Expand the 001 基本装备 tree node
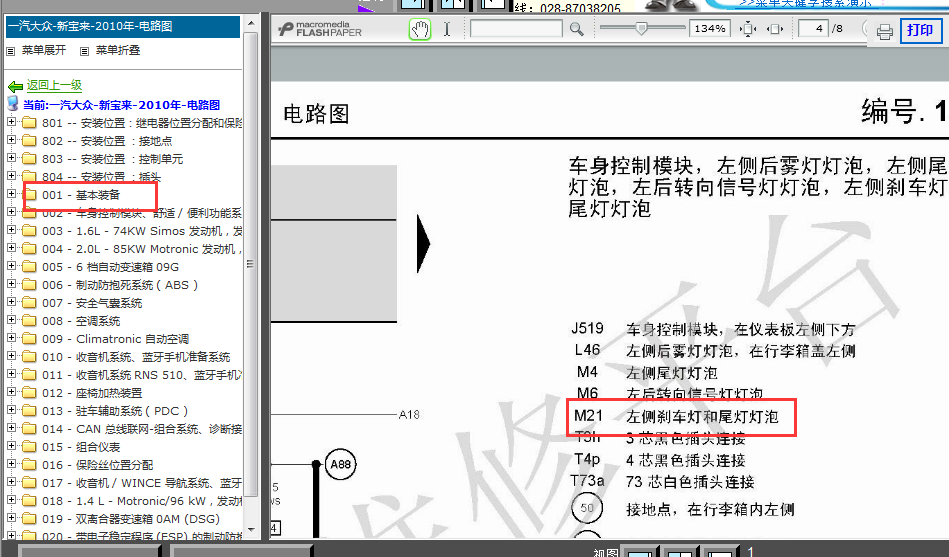Image resolution: width=949 pixels, height=557 pixels. (11, 194)
